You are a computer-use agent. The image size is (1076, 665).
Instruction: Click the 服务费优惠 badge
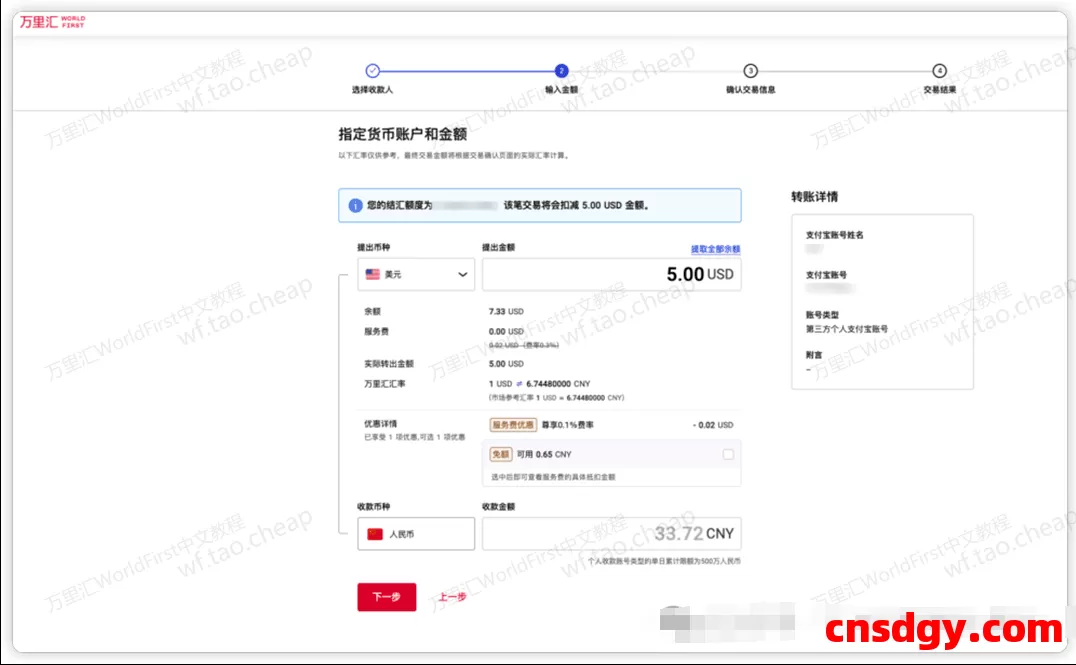point(513,425)
